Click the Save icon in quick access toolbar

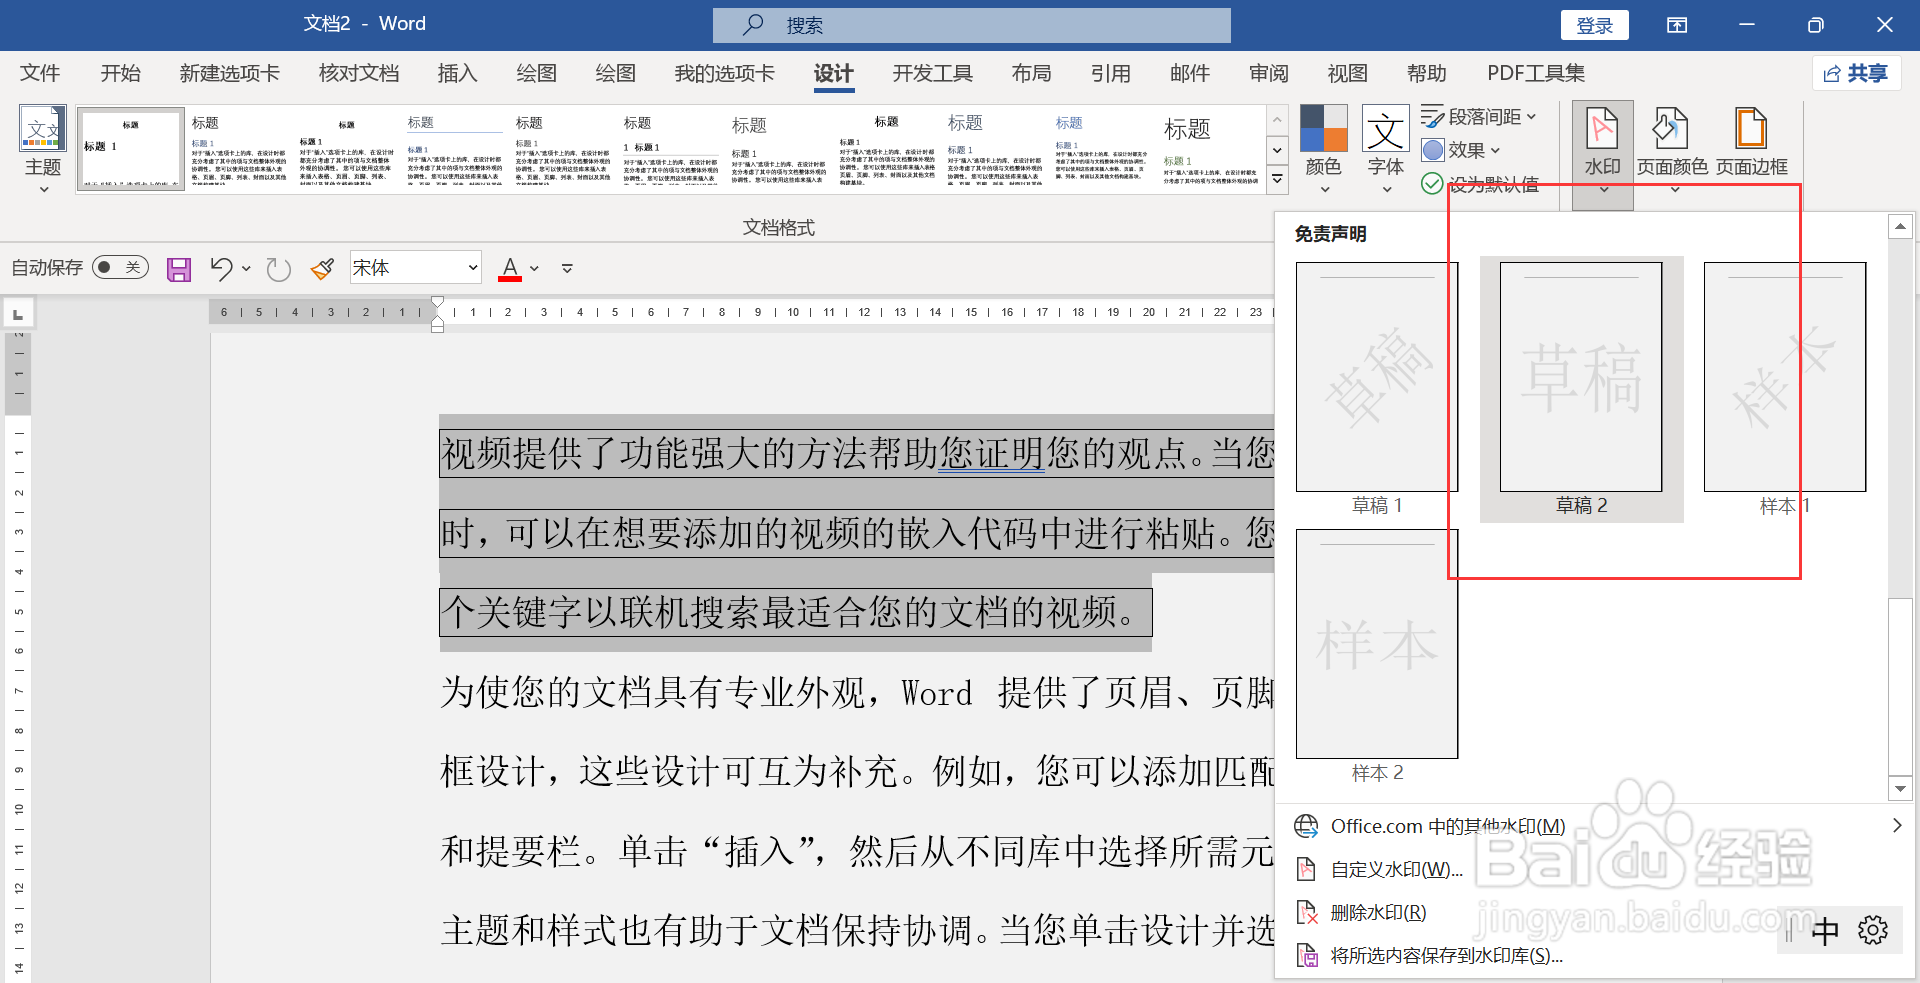coord(179,269)
